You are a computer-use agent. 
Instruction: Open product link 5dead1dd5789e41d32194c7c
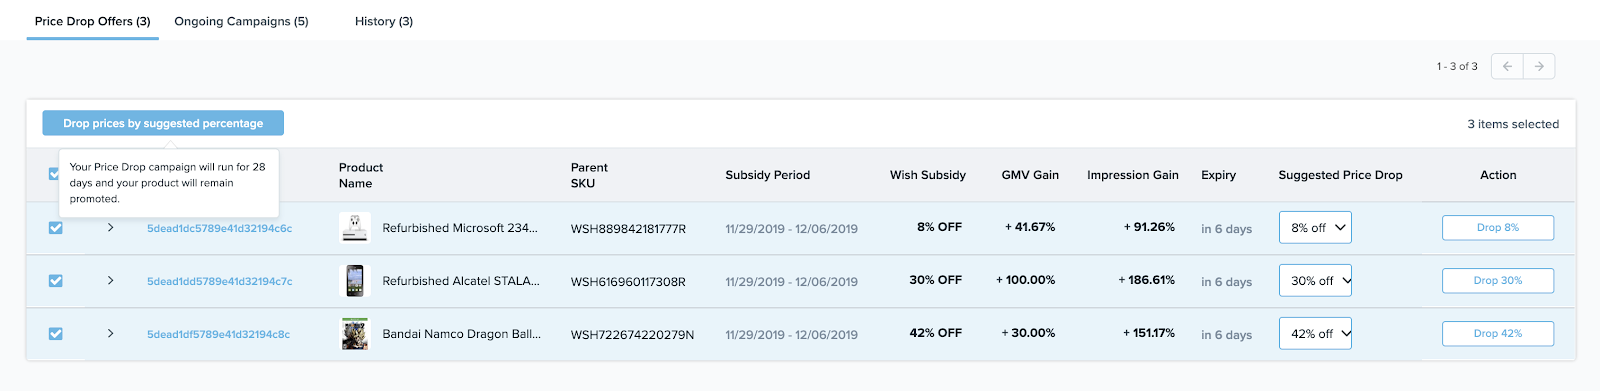point(220,282)
